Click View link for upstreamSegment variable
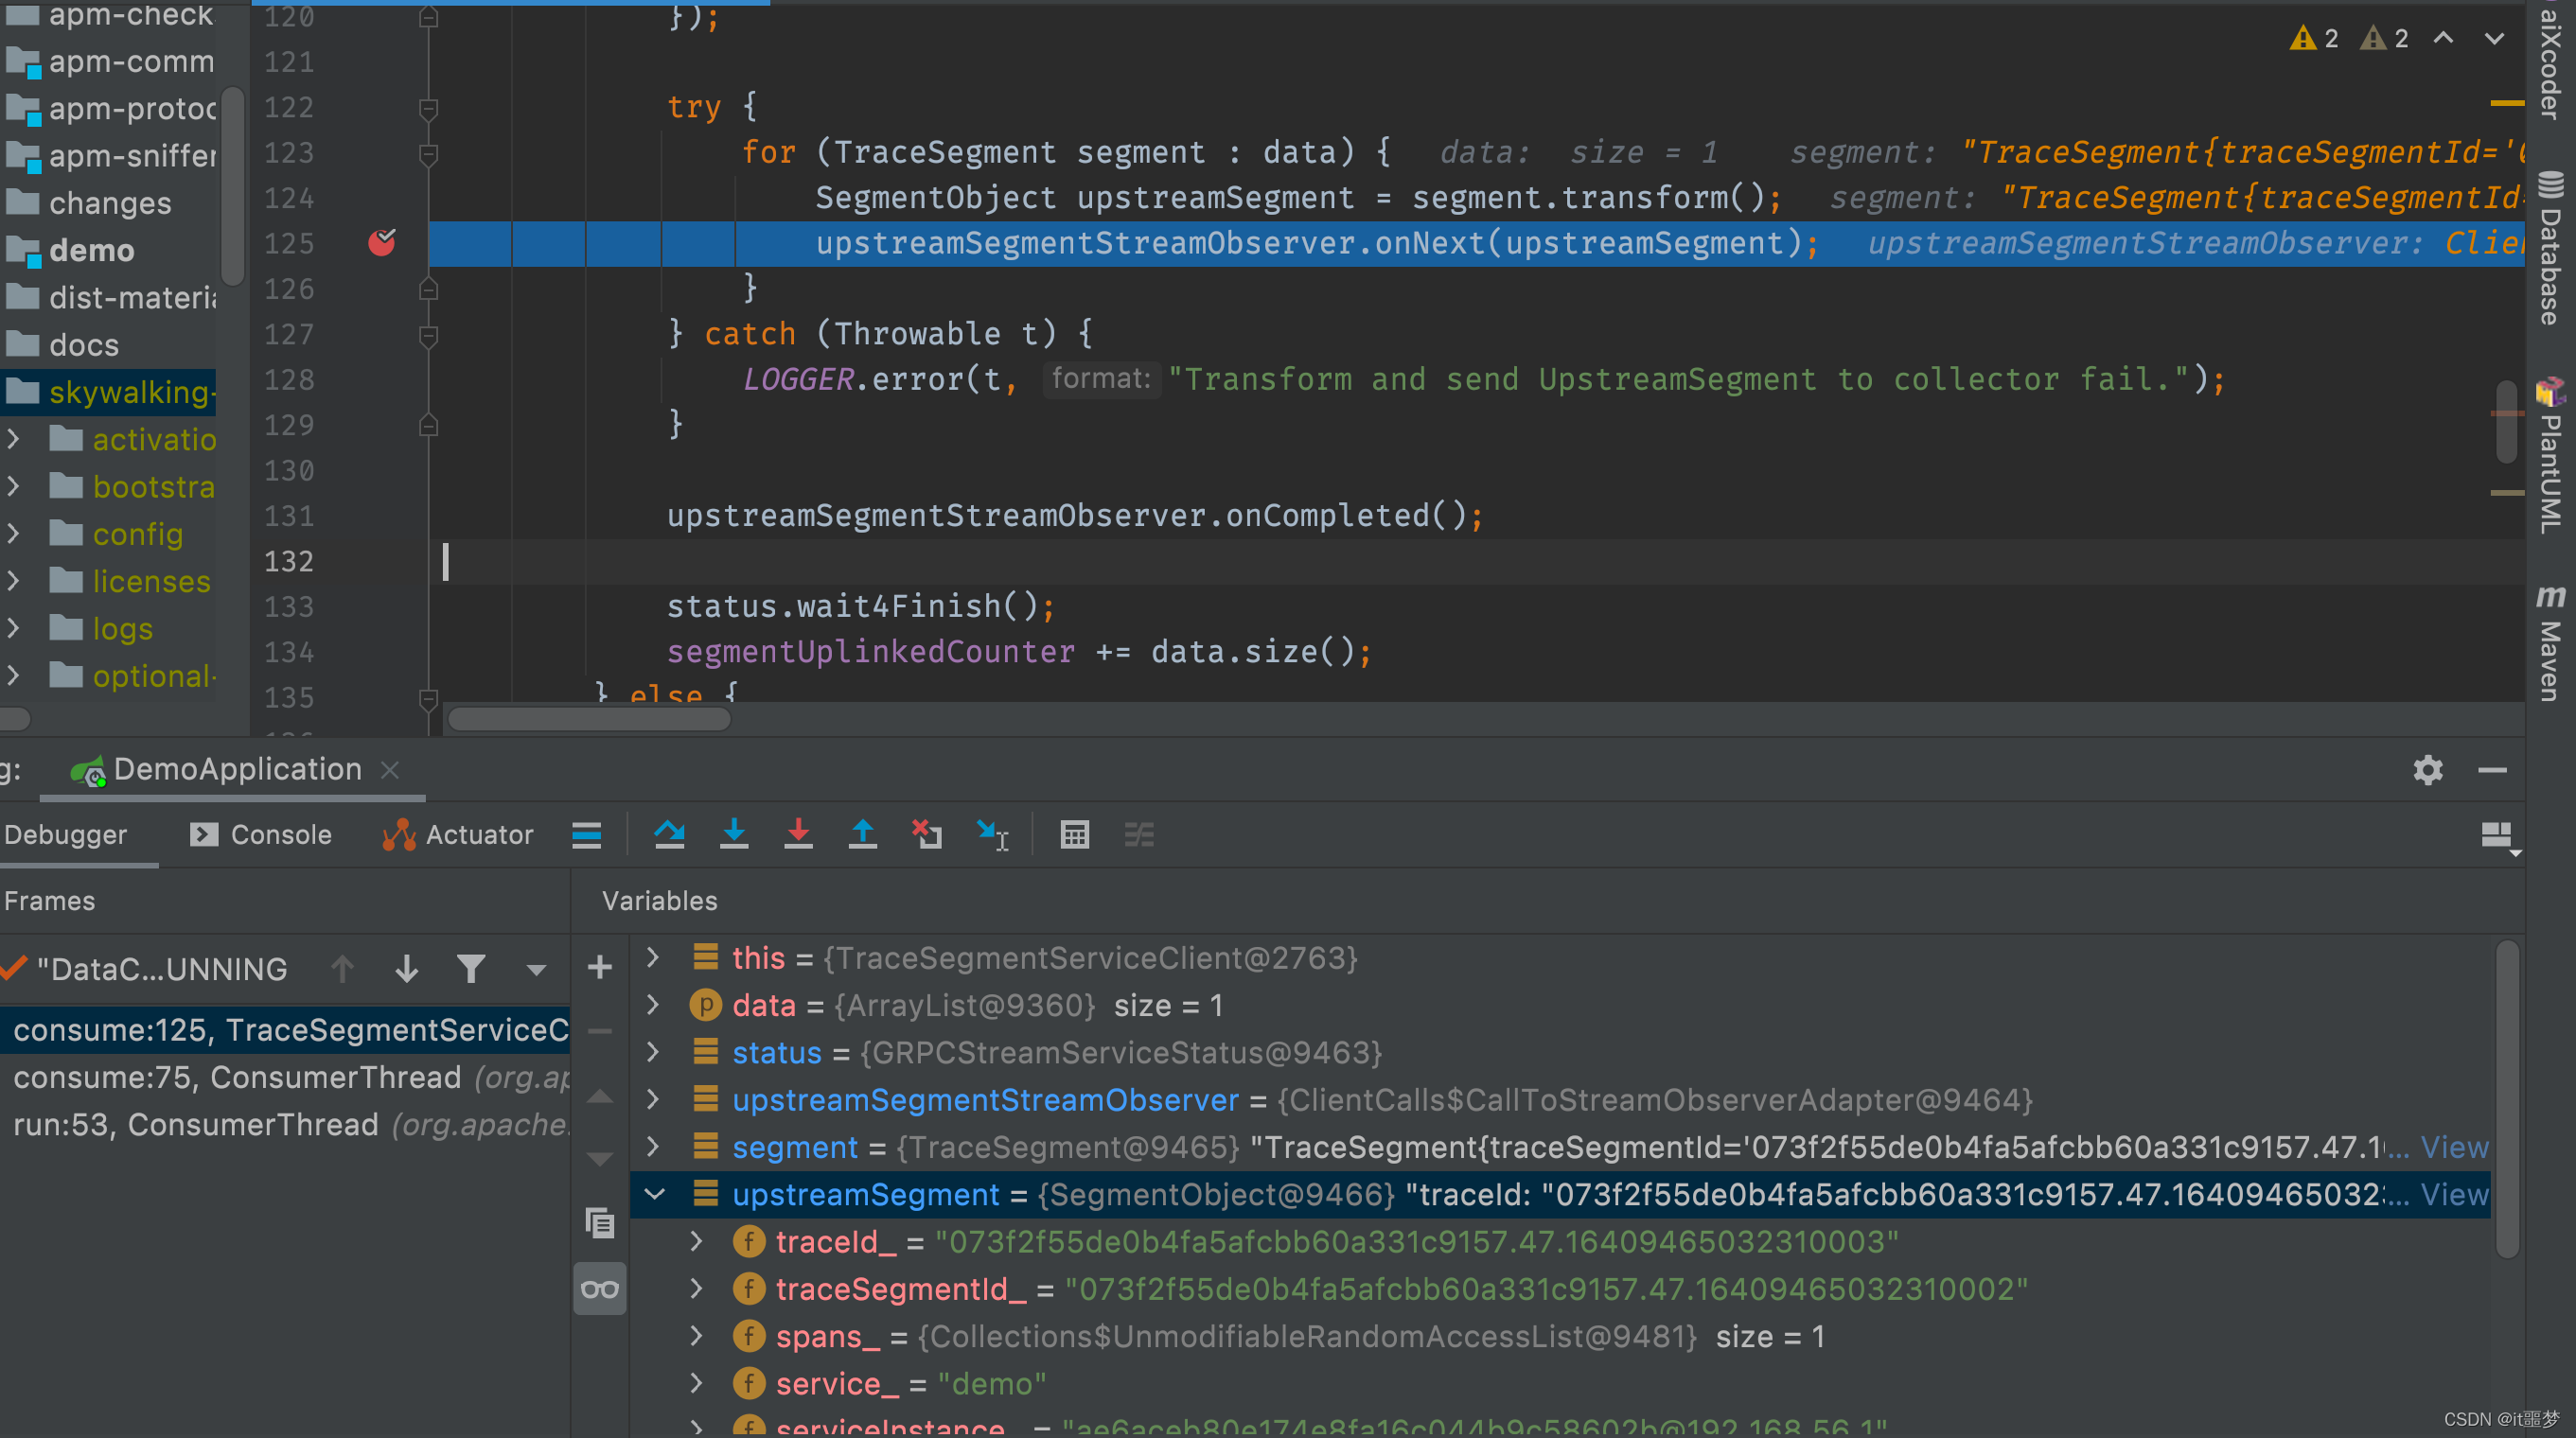The width and height of the screenshot is (2576, 1438). (2454, 1194)
